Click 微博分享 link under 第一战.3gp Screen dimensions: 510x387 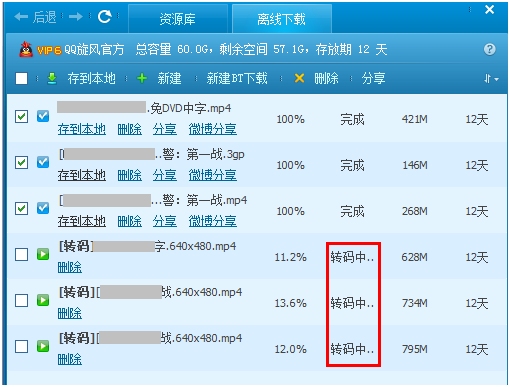point(213,175)
